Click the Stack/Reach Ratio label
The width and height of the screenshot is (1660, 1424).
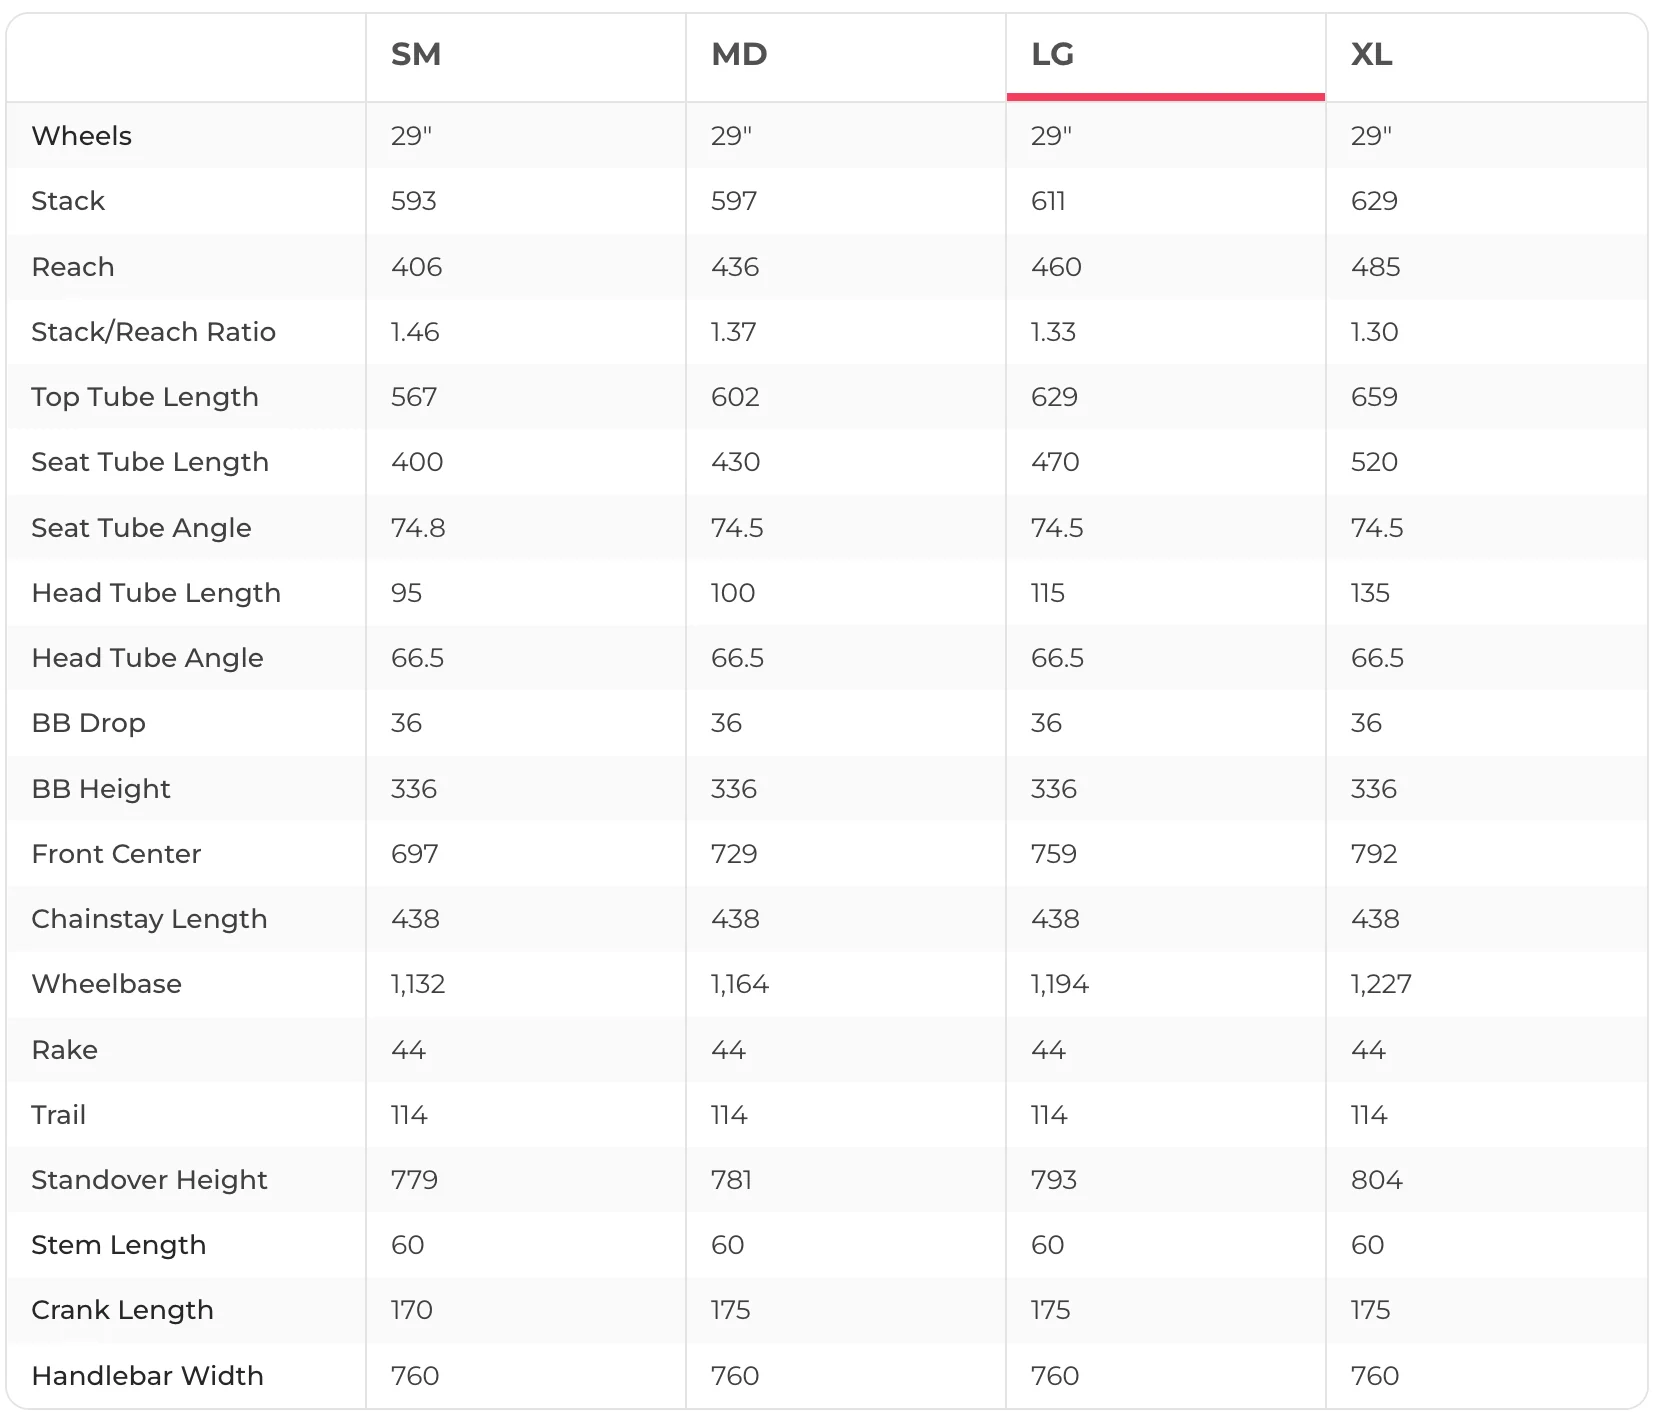(x=154, y=332)
